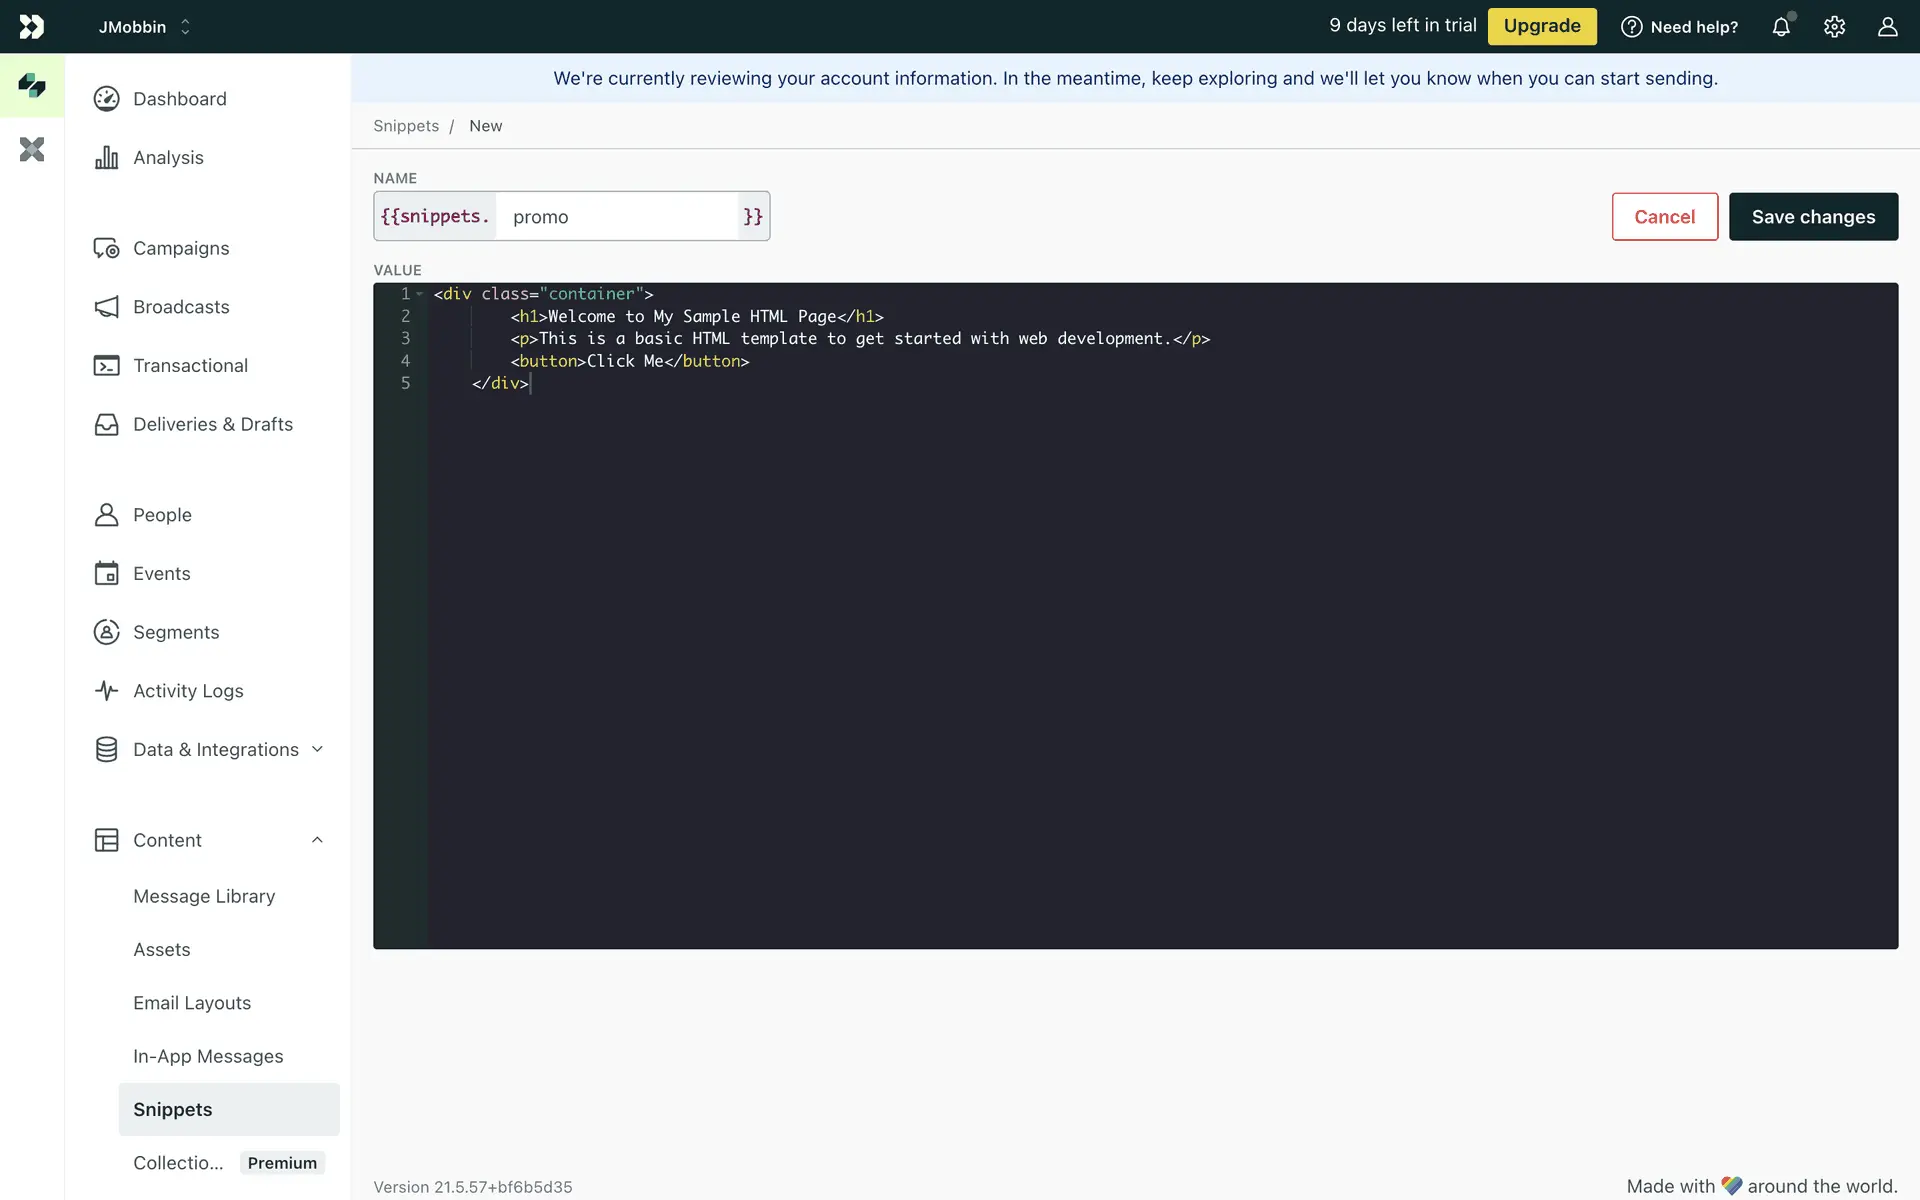This screenshot has height=1200, width=1920.
Task: Collapse the Content section chevron
Action: pyautogui.click(x=317, y=840)
